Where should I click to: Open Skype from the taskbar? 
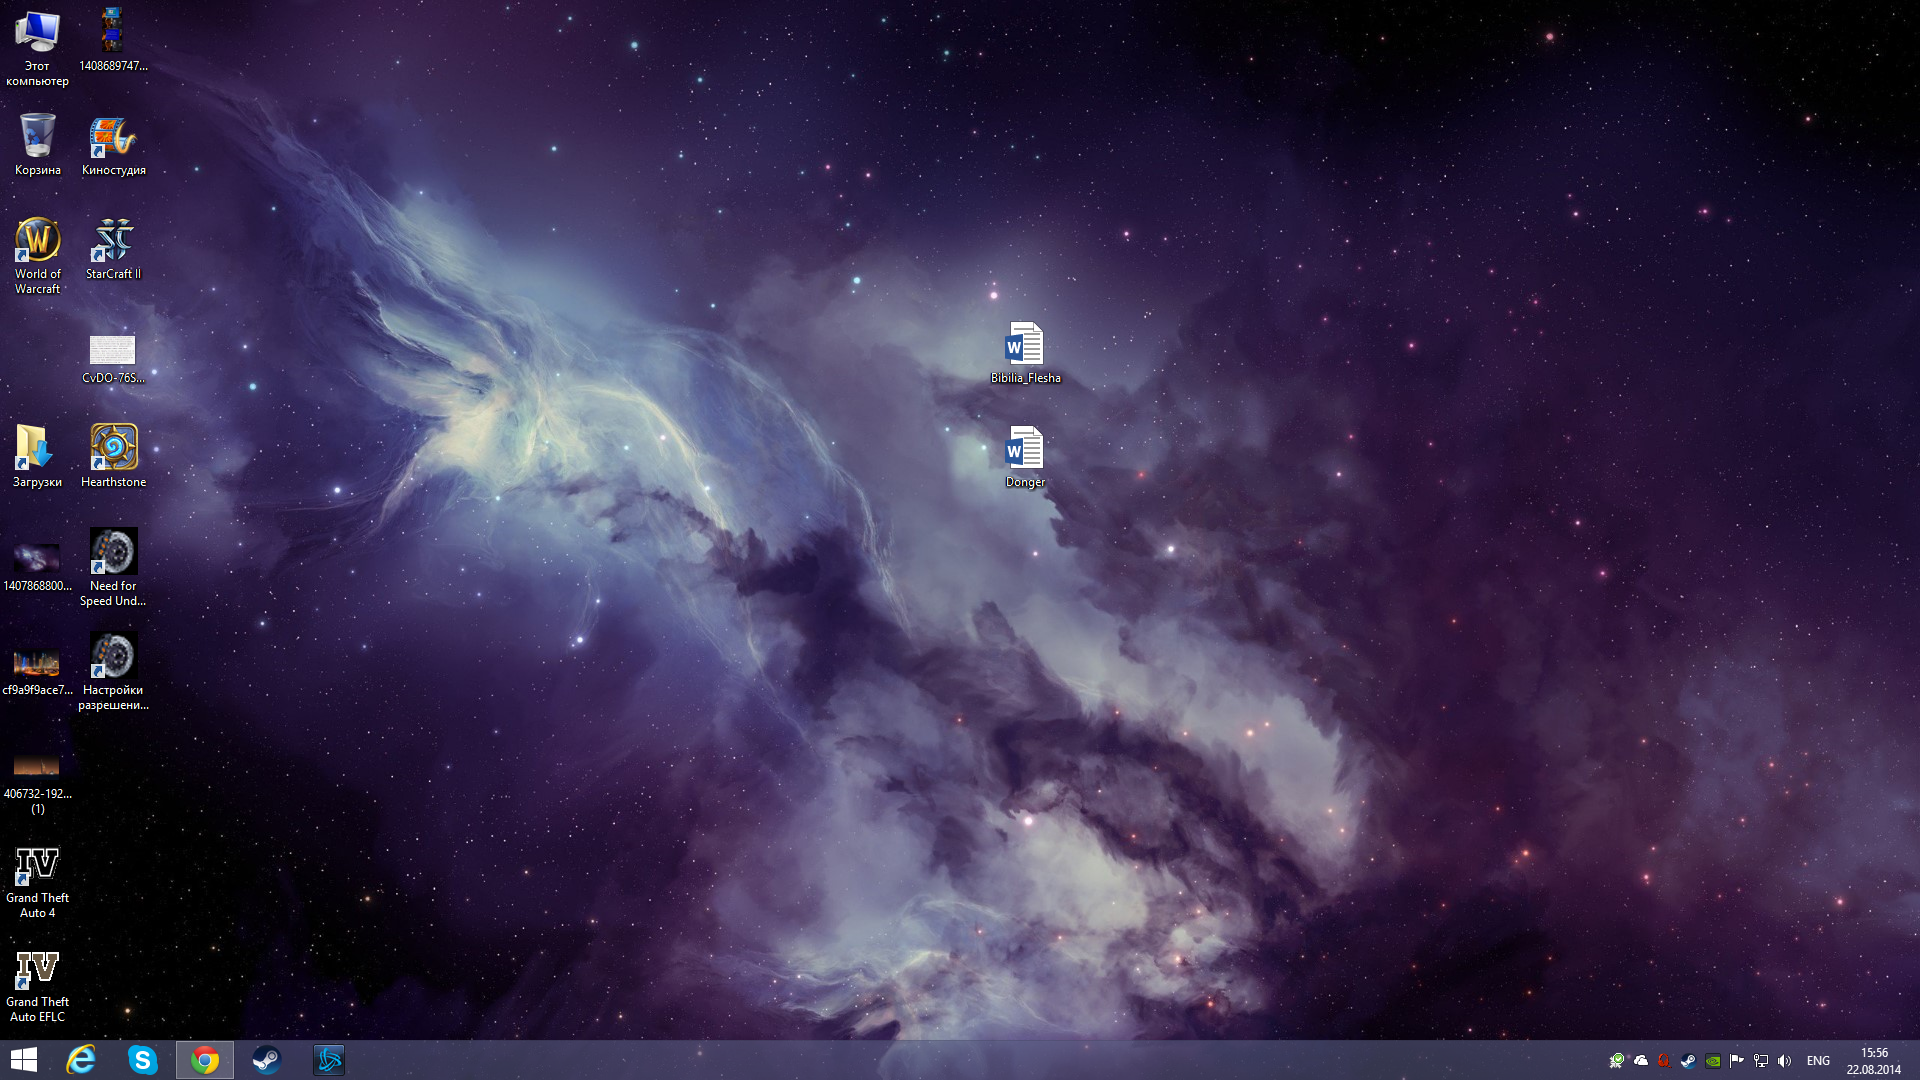143,1060
